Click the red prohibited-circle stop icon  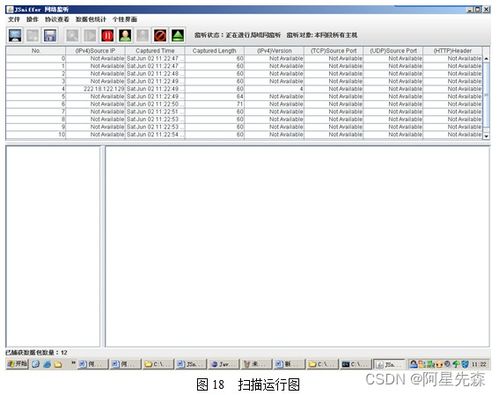click(160, 35)
